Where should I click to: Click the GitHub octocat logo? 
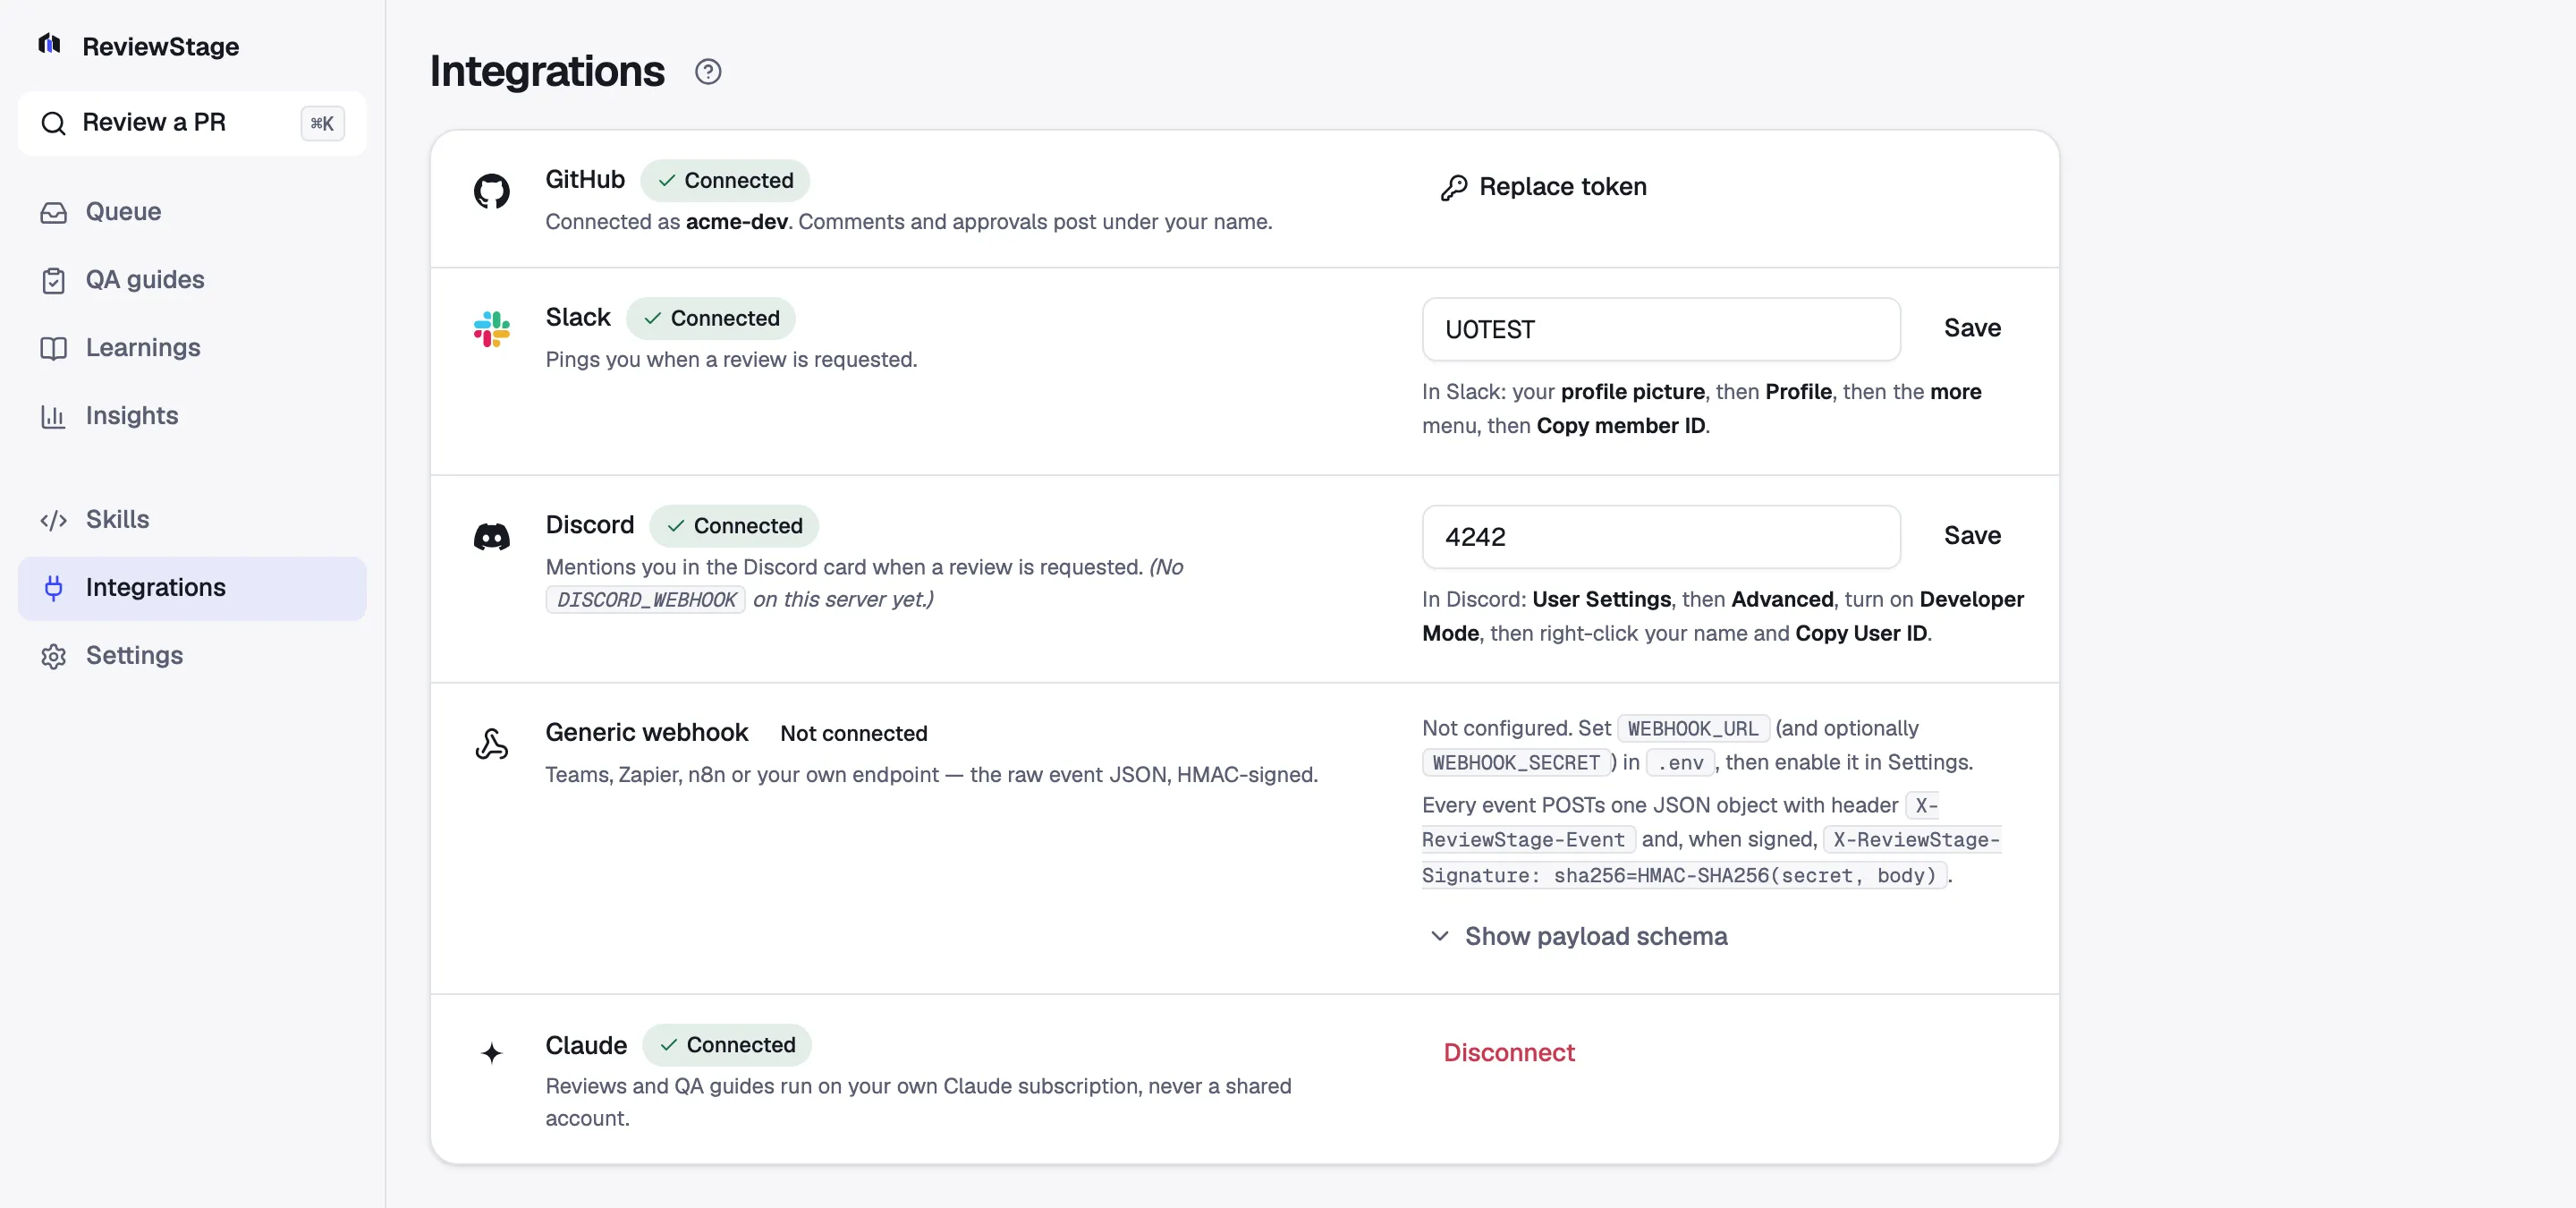491,191
